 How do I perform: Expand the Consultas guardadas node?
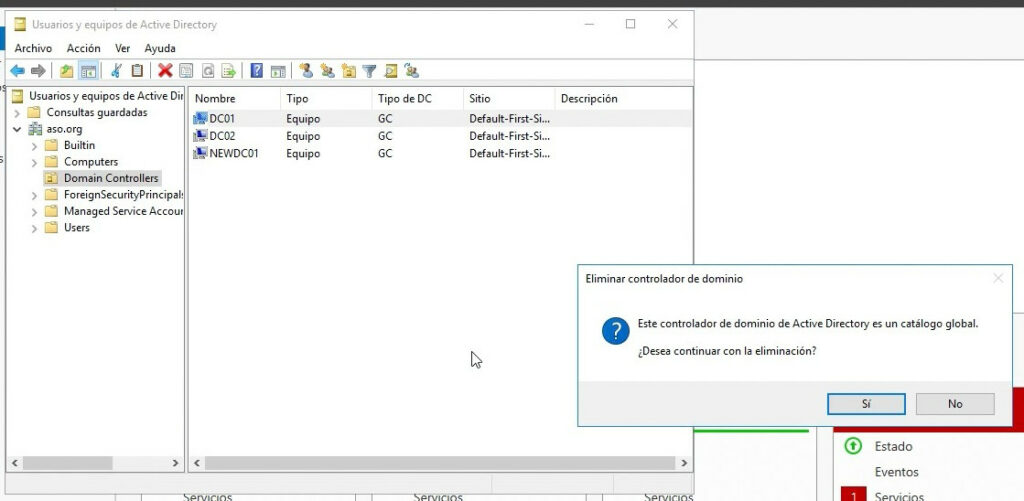pyautogui.click(x=17, y=113)
